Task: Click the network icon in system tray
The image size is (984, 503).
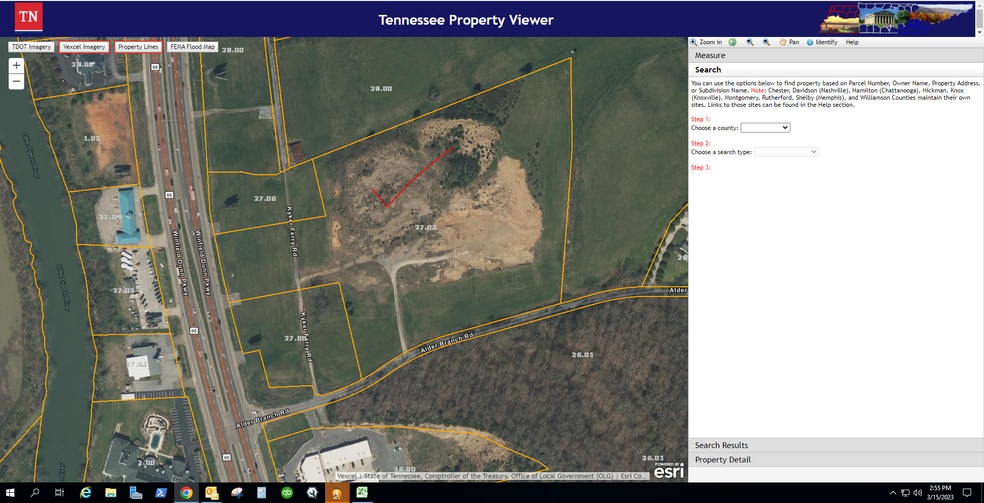Action: (906, 492)
